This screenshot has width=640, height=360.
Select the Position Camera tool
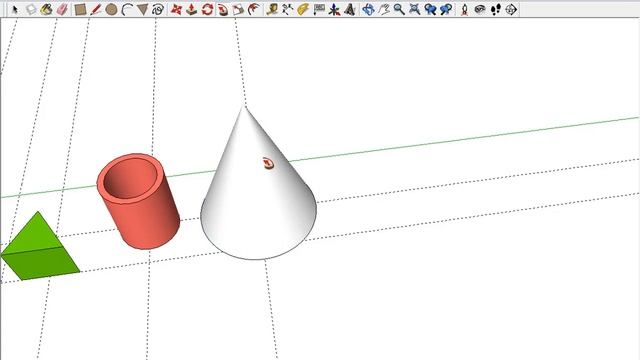464,9
